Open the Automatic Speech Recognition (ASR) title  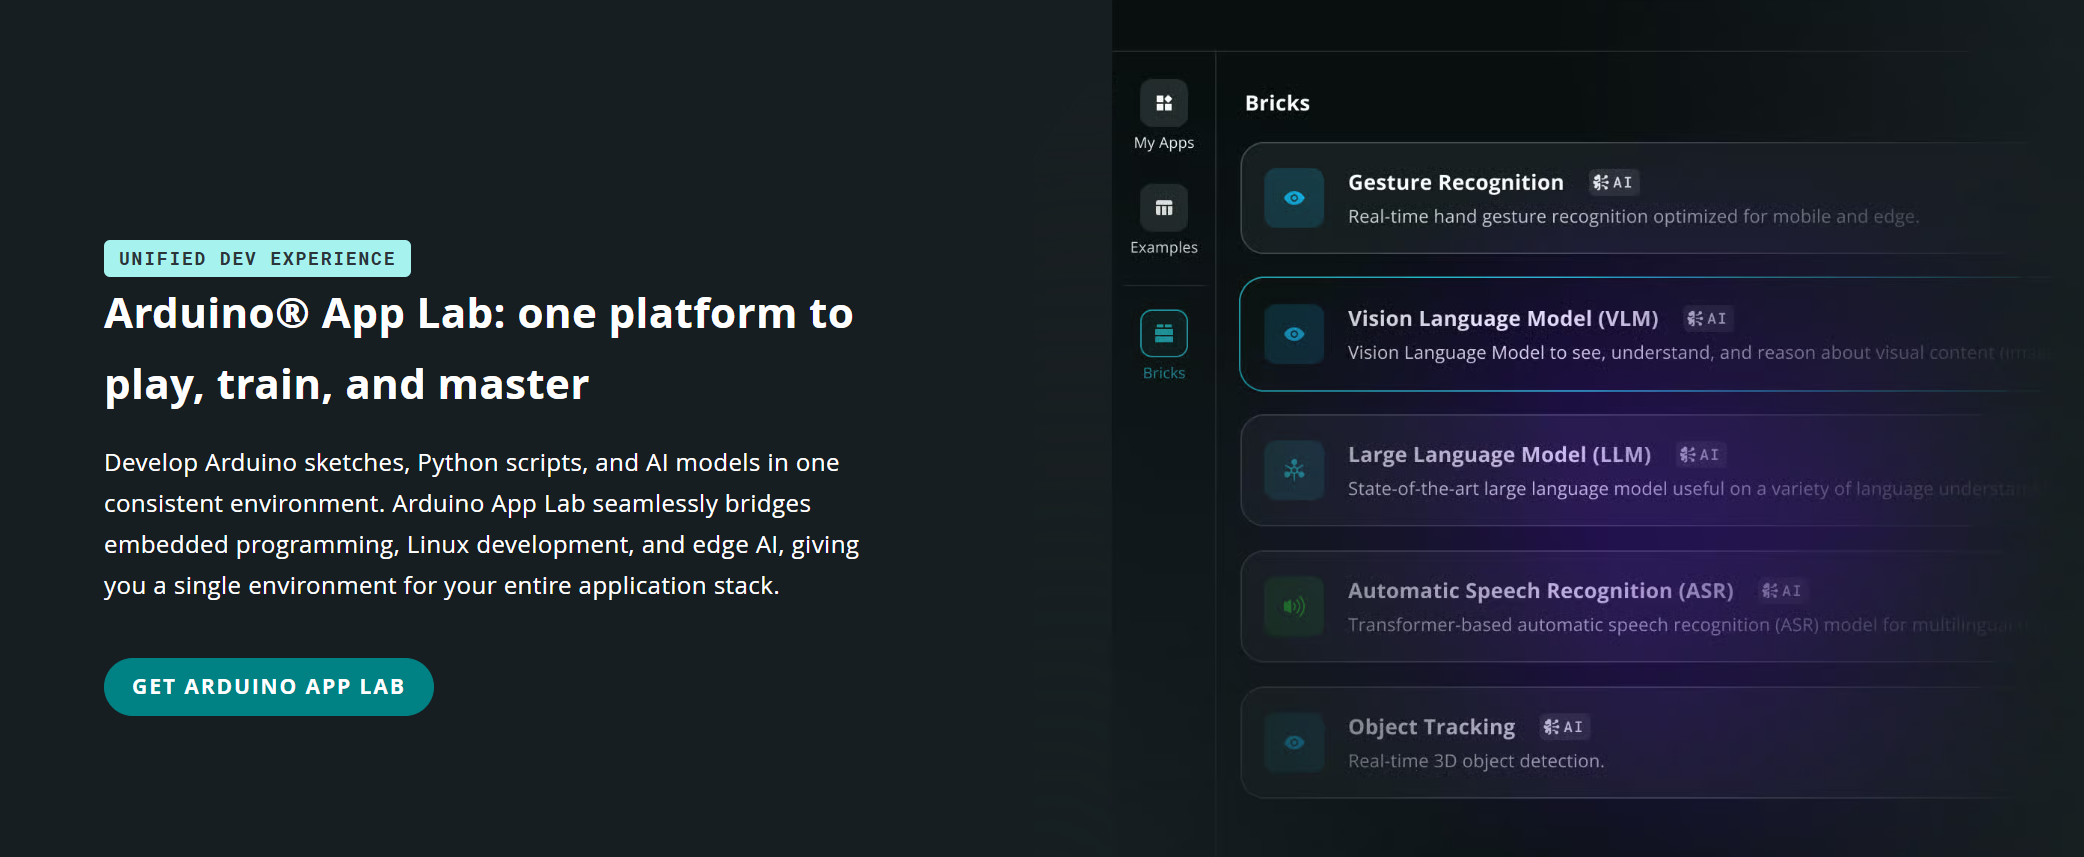[1541, 590]
